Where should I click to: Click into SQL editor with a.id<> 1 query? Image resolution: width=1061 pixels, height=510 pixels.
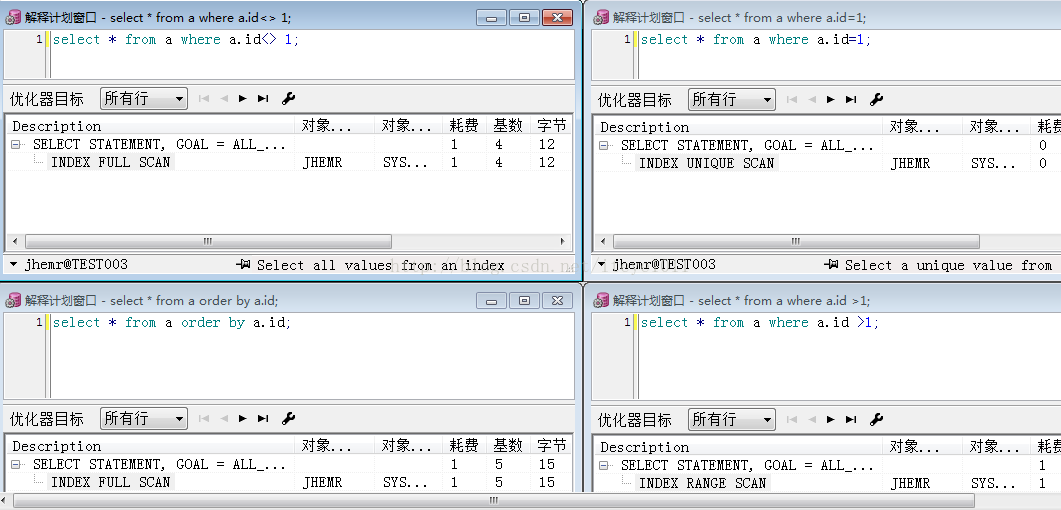point(310,54)
